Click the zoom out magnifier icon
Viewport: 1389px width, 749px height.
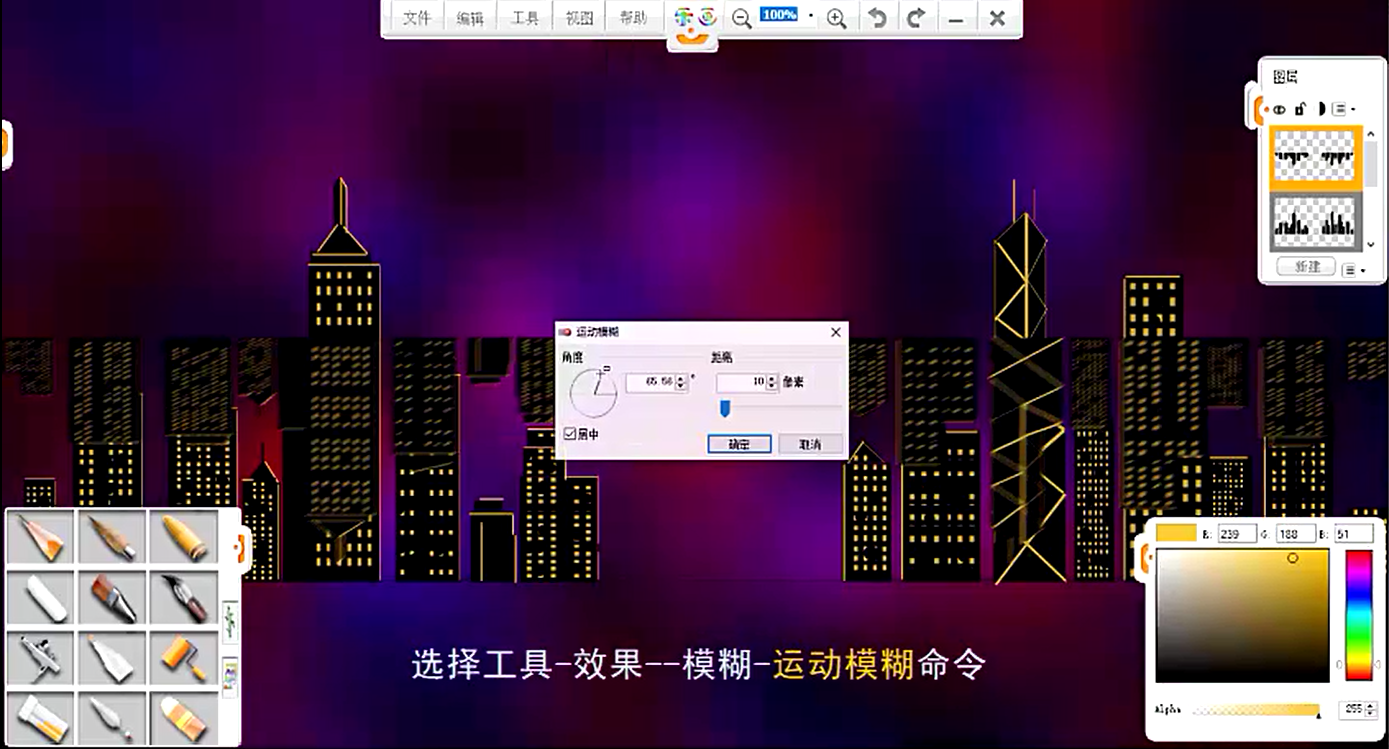pos(741,19)
